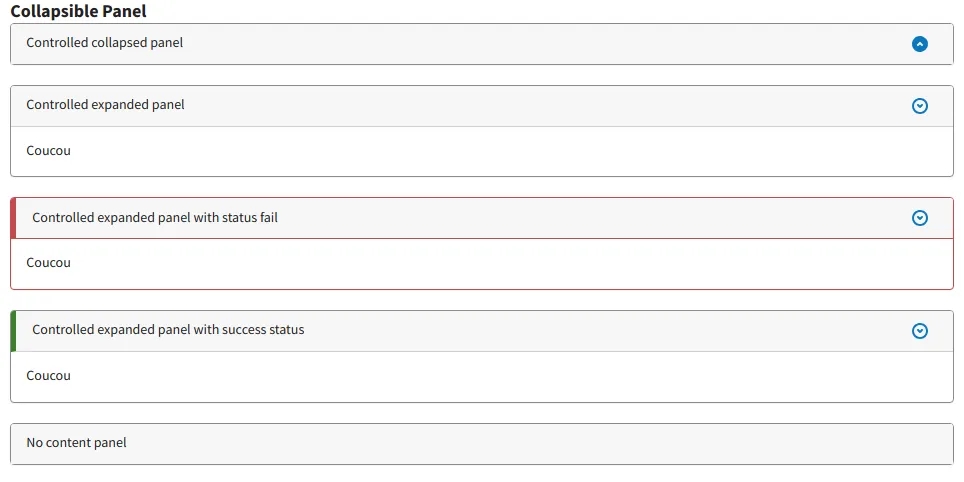Click the Collapsible Panel heading
This screenshot has width=964, height=482.
pos(79,11)
